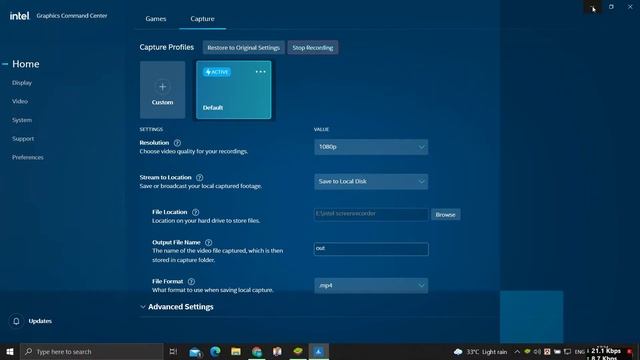Click the ACTIVE badge on Default profile
The height and width of the screenshot is (360, 640).
[217, 72]
